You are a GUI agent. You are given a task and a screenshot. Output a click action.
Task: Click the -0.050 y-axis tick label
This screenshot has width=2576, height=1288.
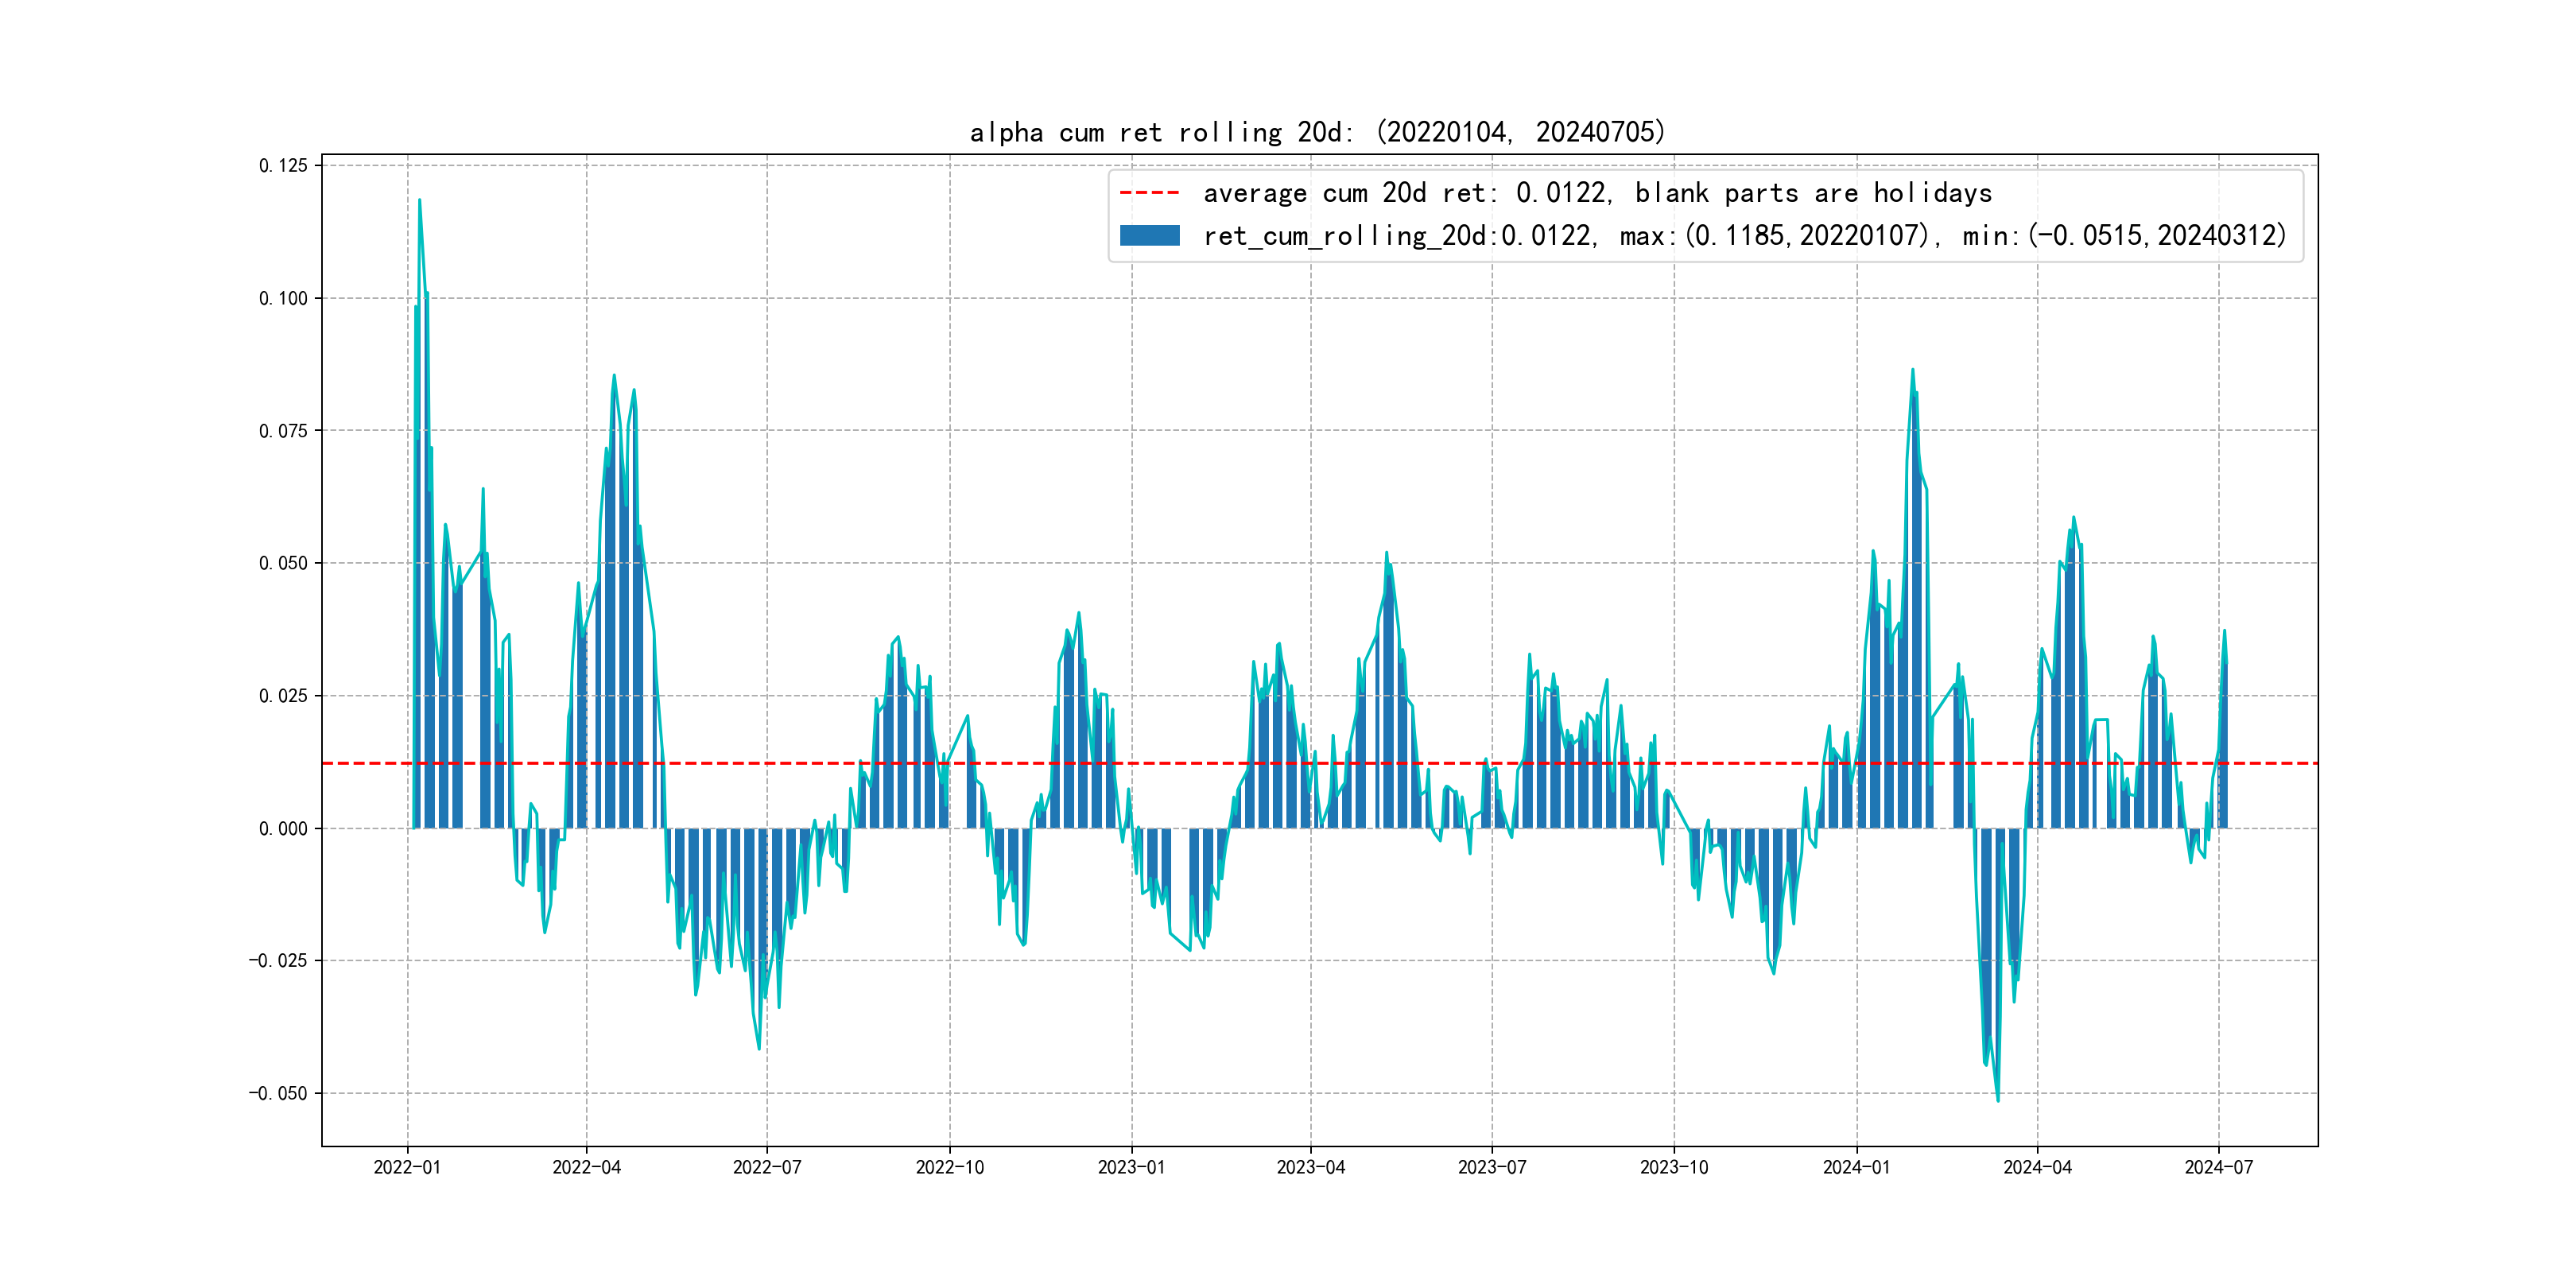click(278, 1093)
